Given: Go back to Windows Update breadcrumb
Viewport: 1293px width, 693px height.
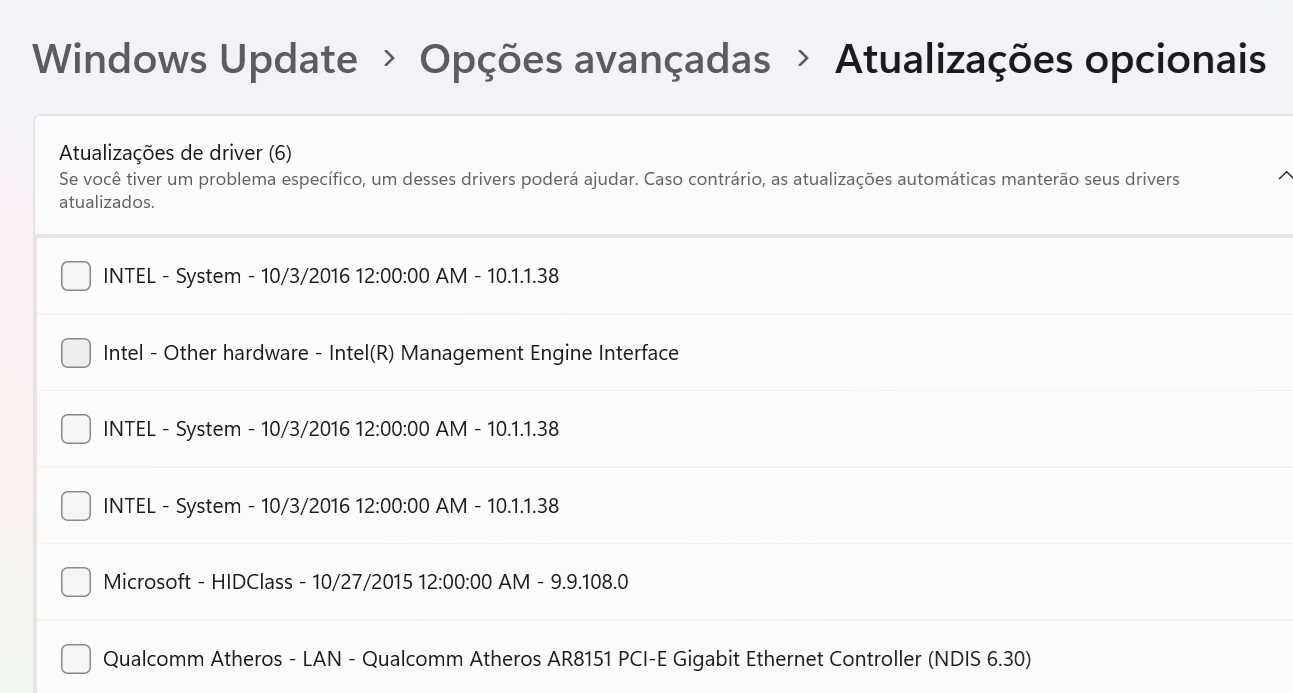Looking at the screenshot, I should [x=195, y=59].
